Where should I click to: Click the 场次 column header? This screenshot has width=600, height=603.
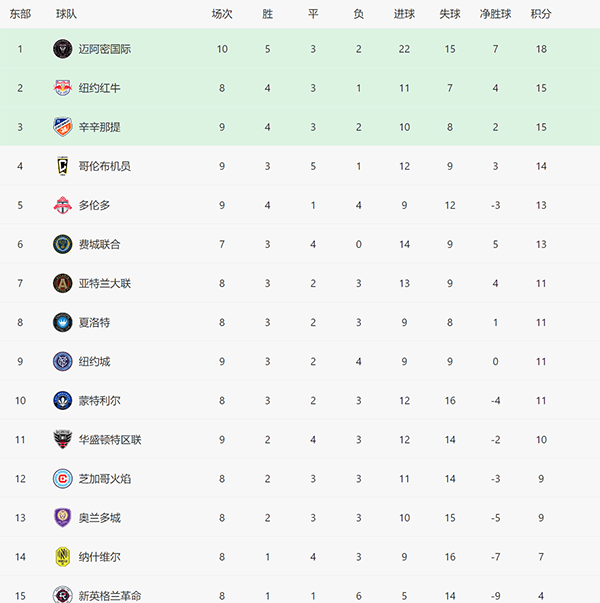coord(222,14)
